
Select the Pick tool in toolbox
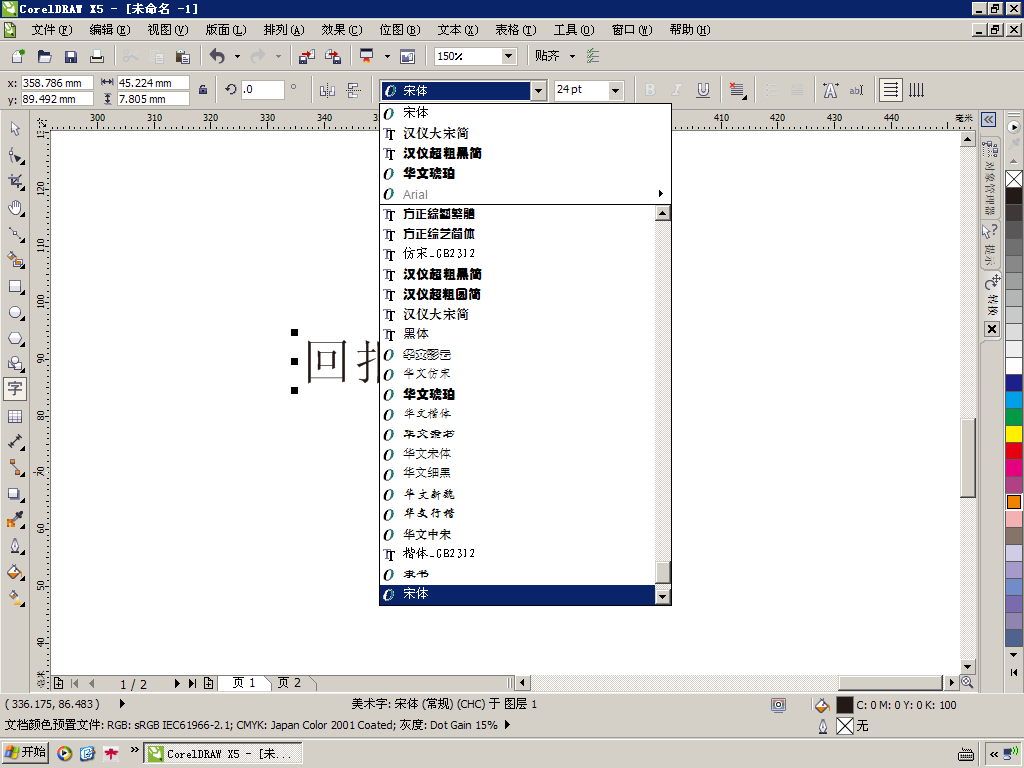tap(15, 129)
